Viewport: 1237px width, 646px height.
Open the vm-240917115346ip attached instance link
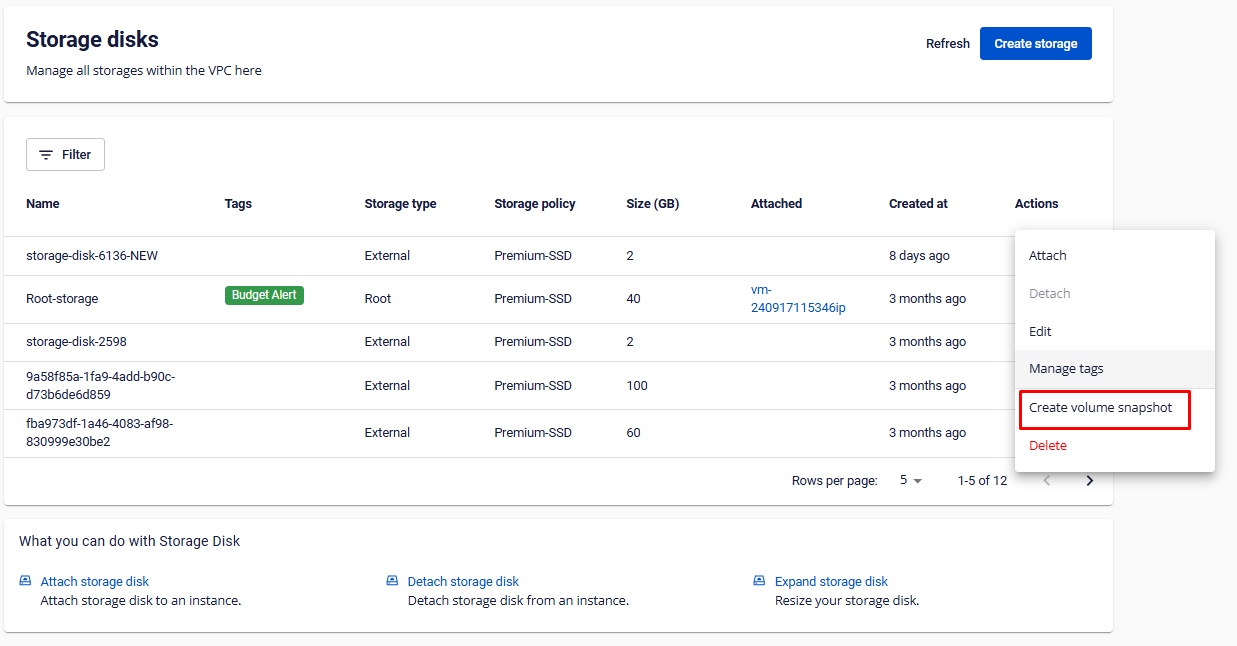(x=797, y=299)
